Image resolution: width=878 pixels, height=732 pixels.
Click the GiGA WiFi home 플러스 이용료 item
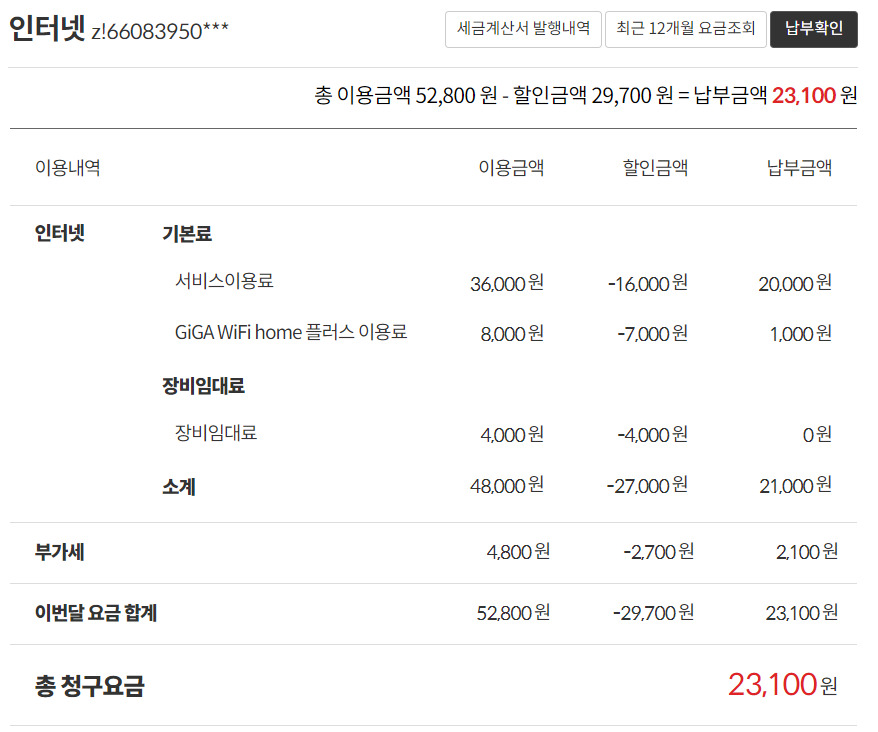tap(291, 332)
